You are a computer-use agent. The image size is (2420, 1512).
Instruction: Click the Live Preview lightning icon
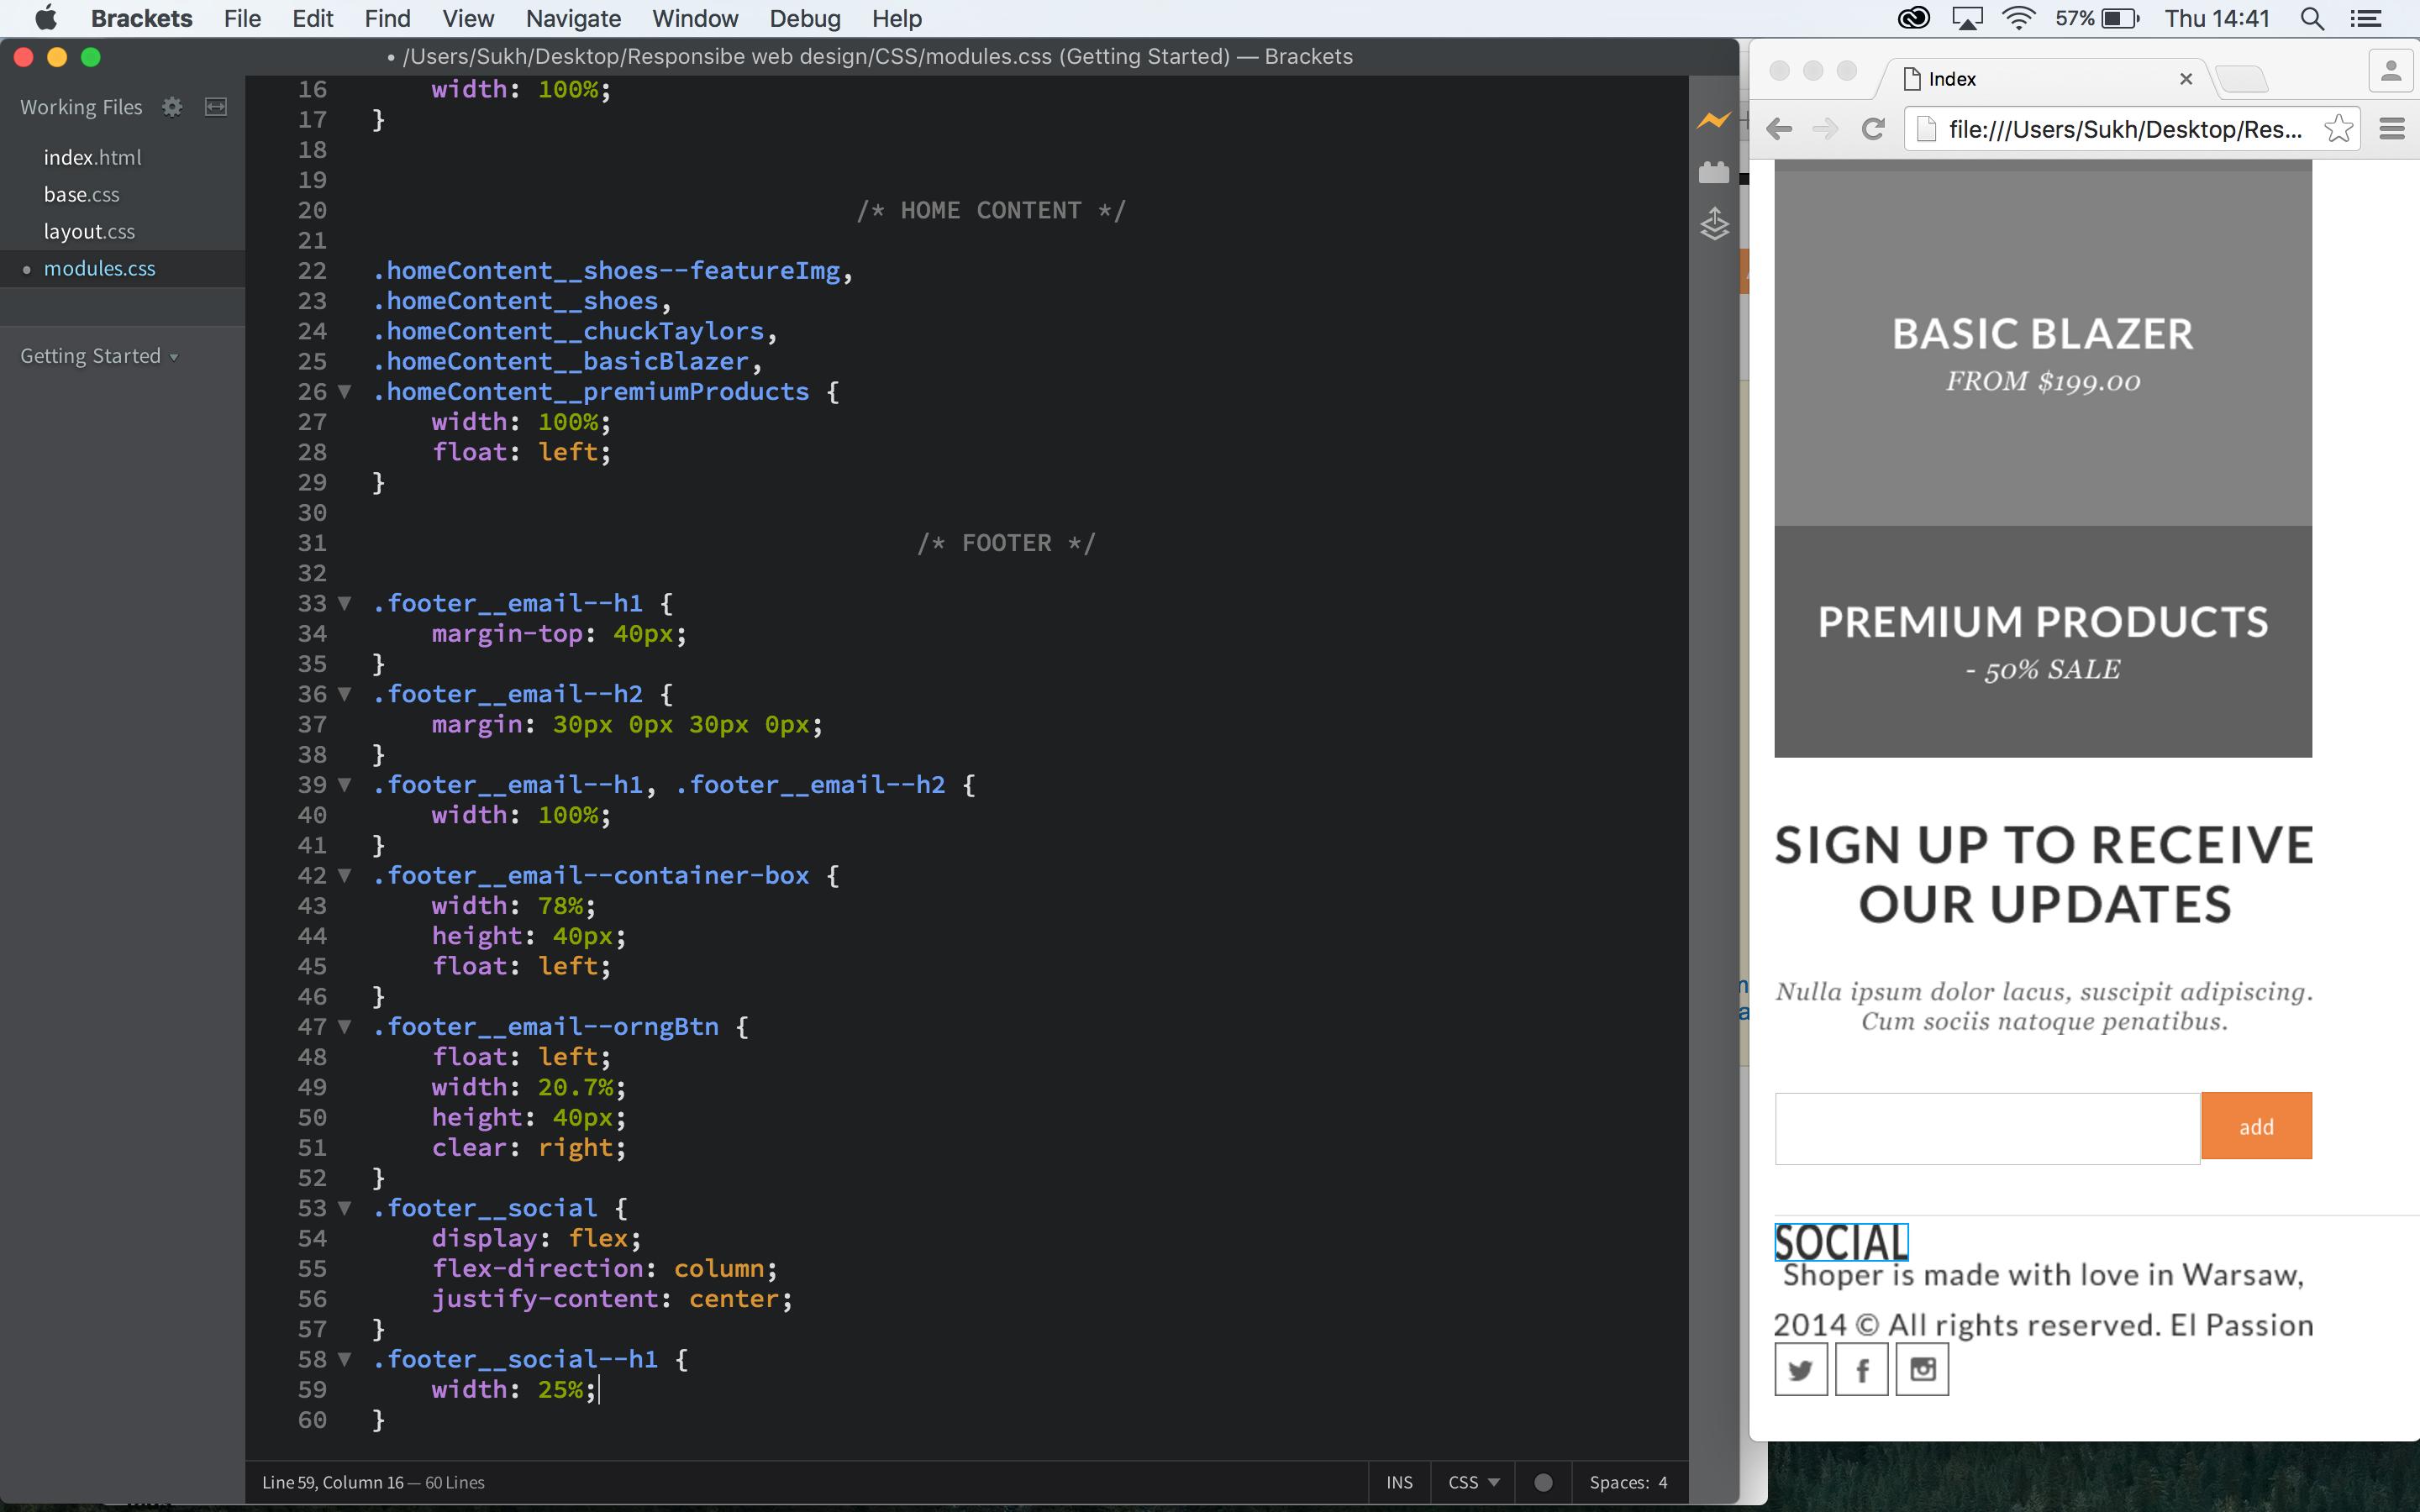[x=1713, y=120]
